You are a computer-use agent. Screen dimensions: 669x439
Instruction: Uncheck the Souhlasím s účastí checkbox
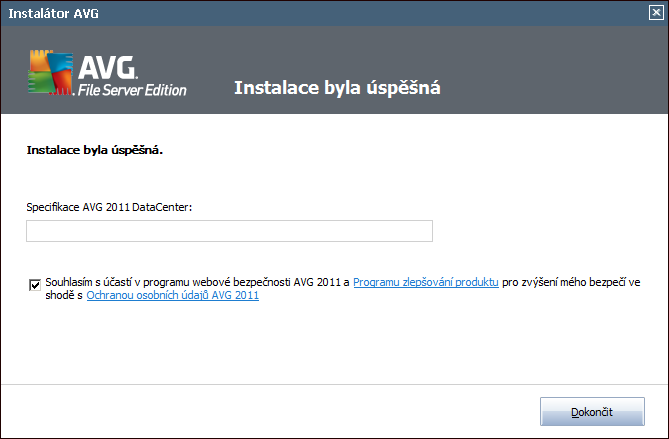point(35,285)
